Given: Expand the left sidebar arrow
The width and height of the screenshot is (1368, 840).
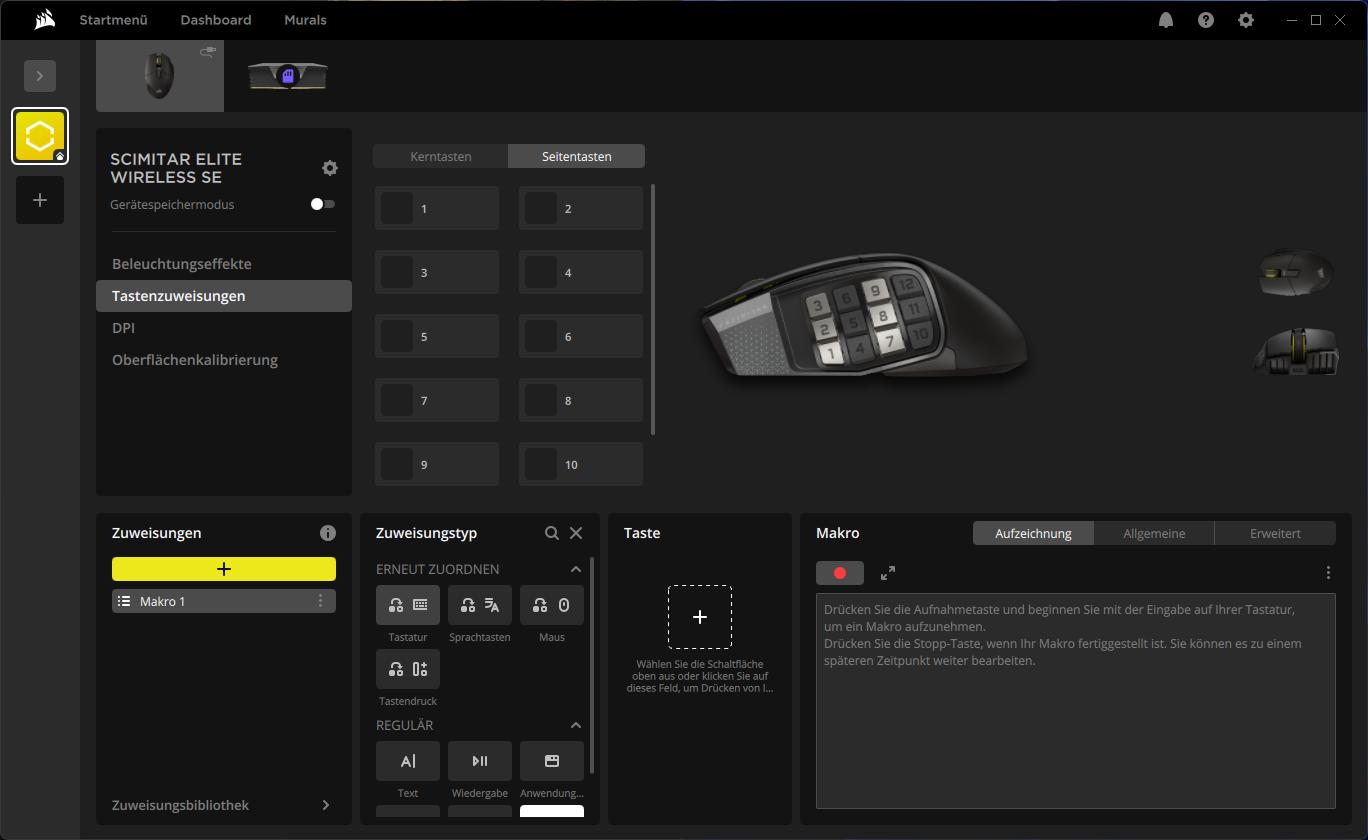Looking at the screenshot, I should [40, 76].
